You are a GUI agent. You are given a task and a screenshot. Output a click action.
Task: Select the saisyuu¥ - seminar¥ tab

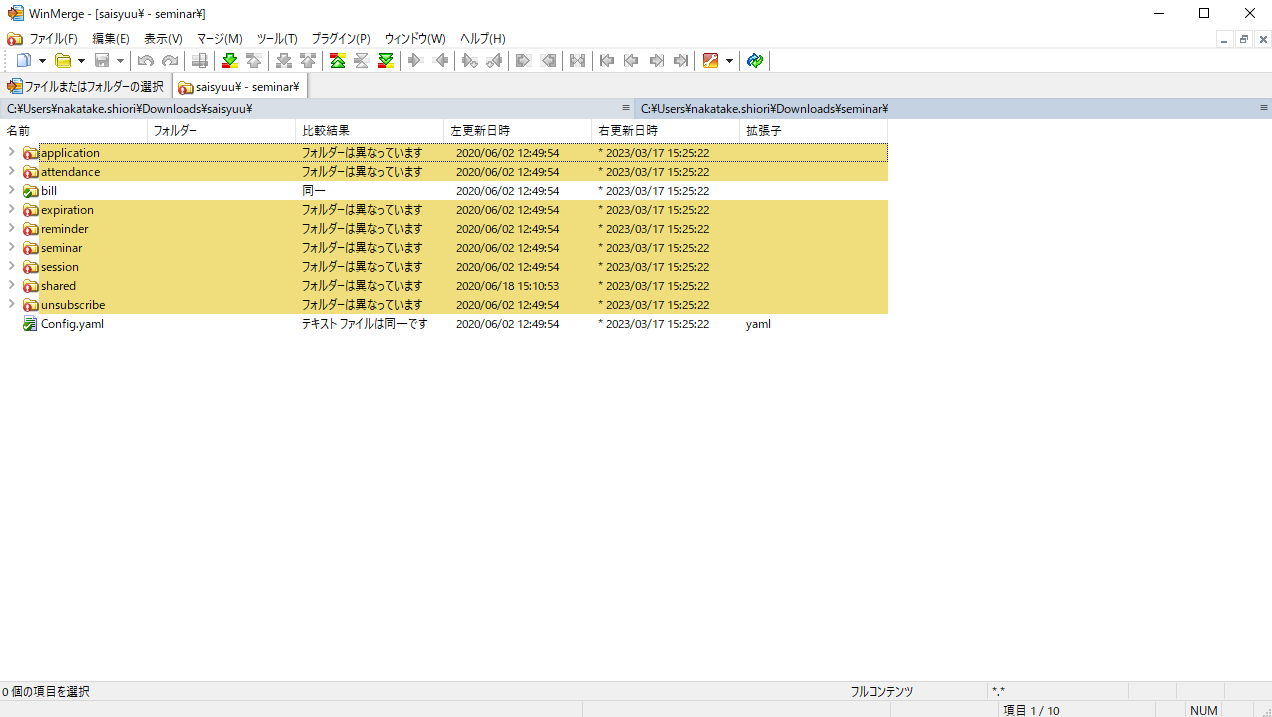[x=239, y=87]
